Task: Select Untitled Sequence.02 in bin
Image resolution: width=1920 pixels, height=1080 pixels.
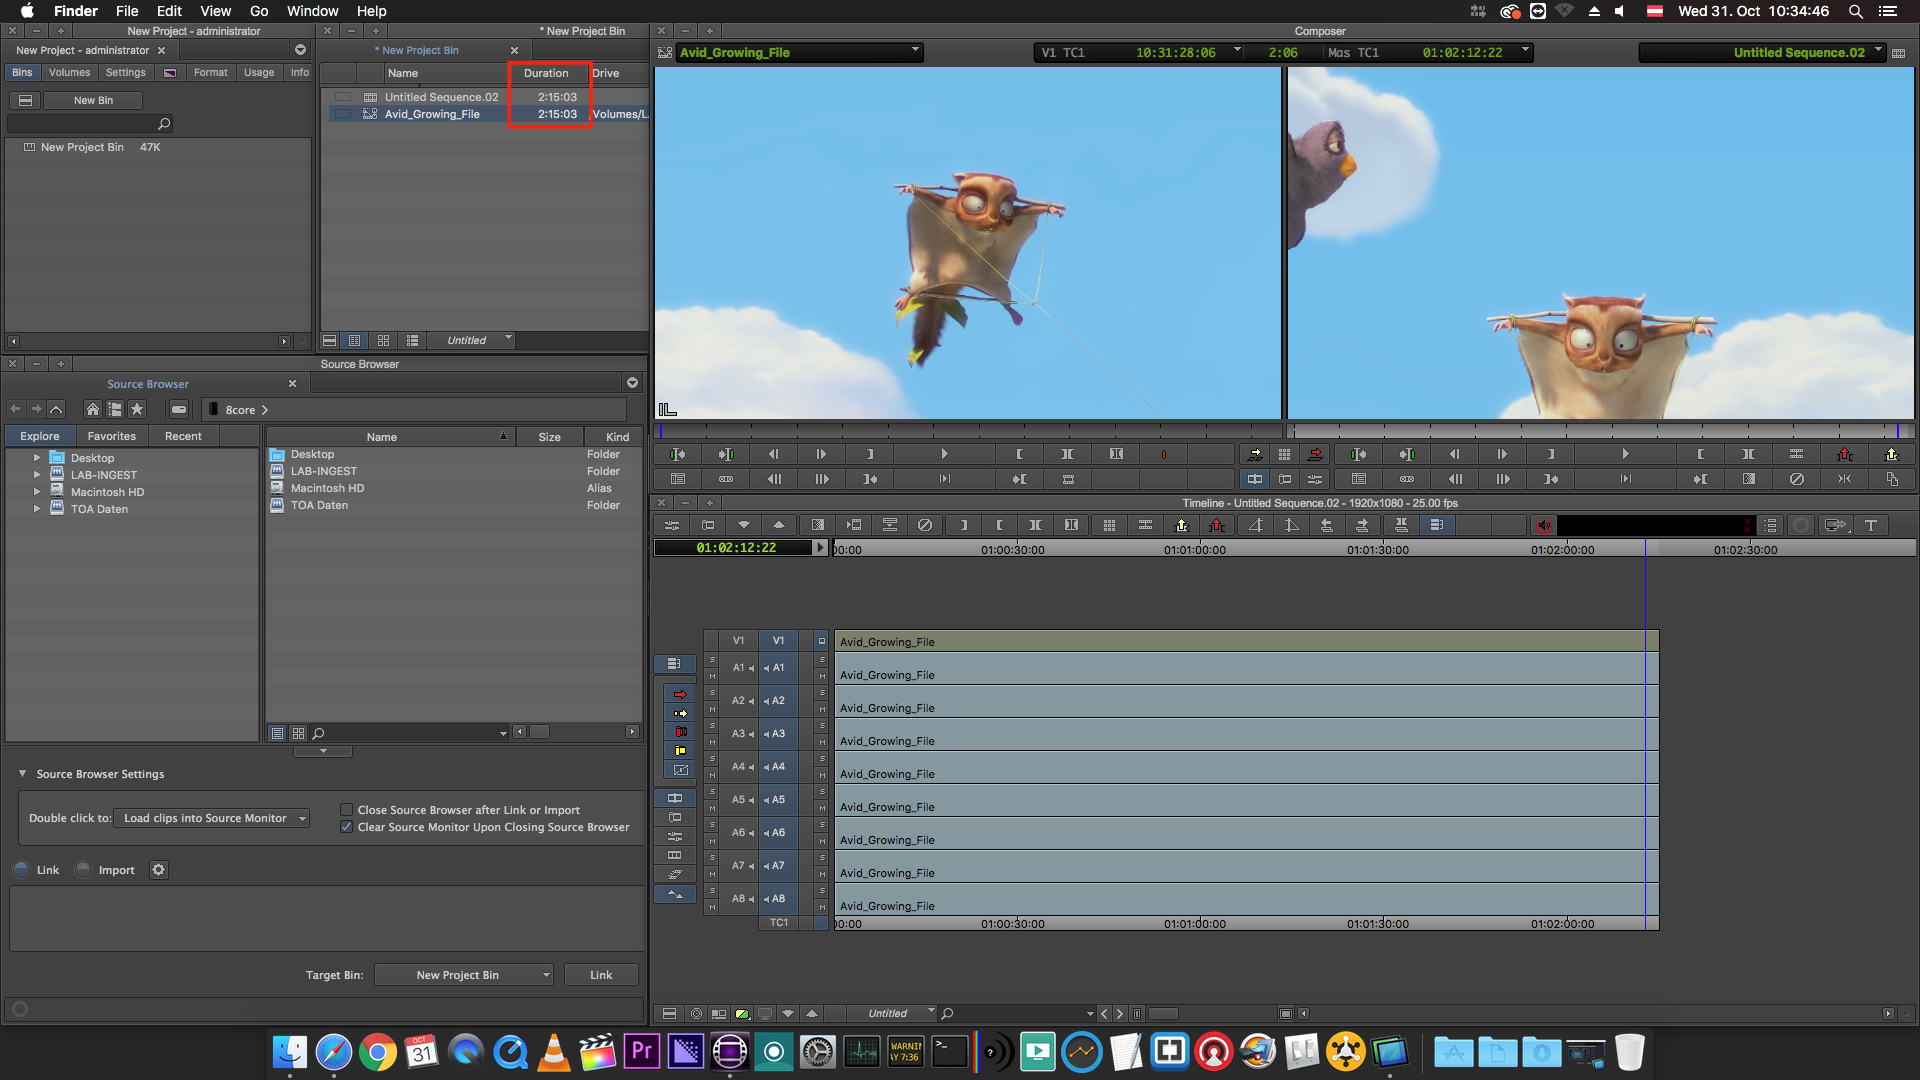Action: [x=441, y=97]
